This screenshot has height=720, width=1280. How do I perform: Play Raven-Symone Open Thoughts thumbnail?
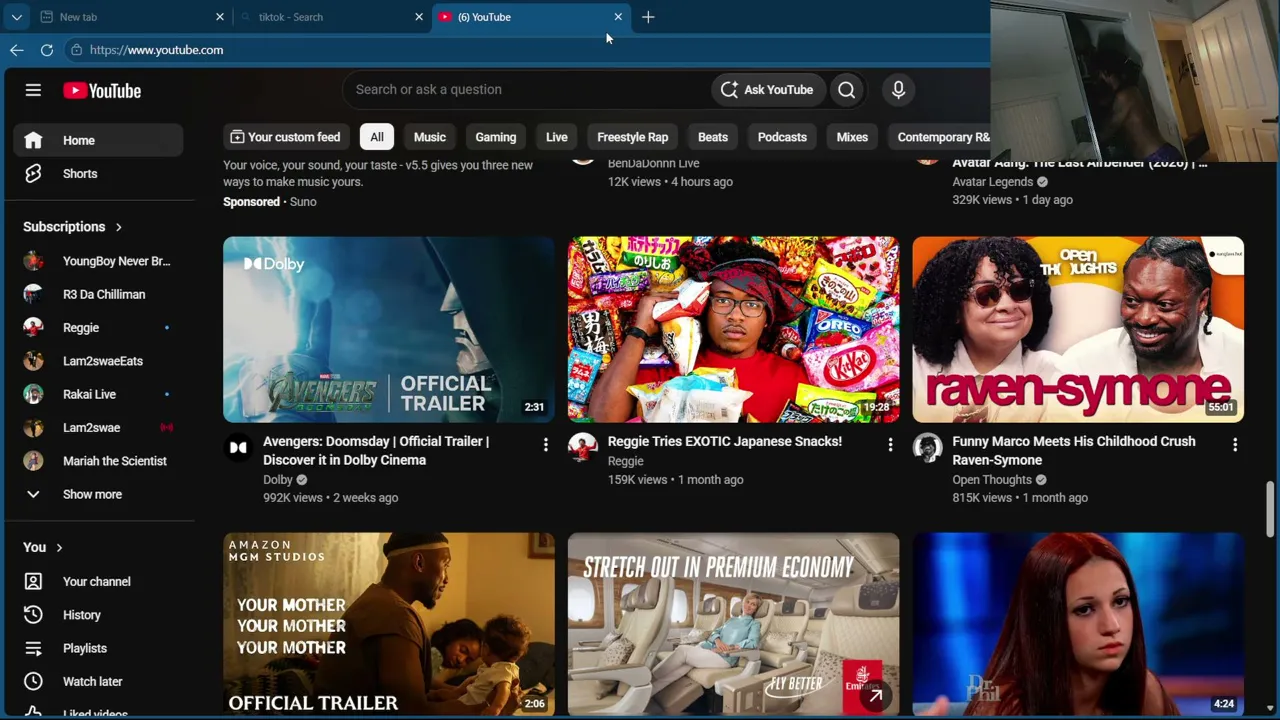click(1078, 329)
